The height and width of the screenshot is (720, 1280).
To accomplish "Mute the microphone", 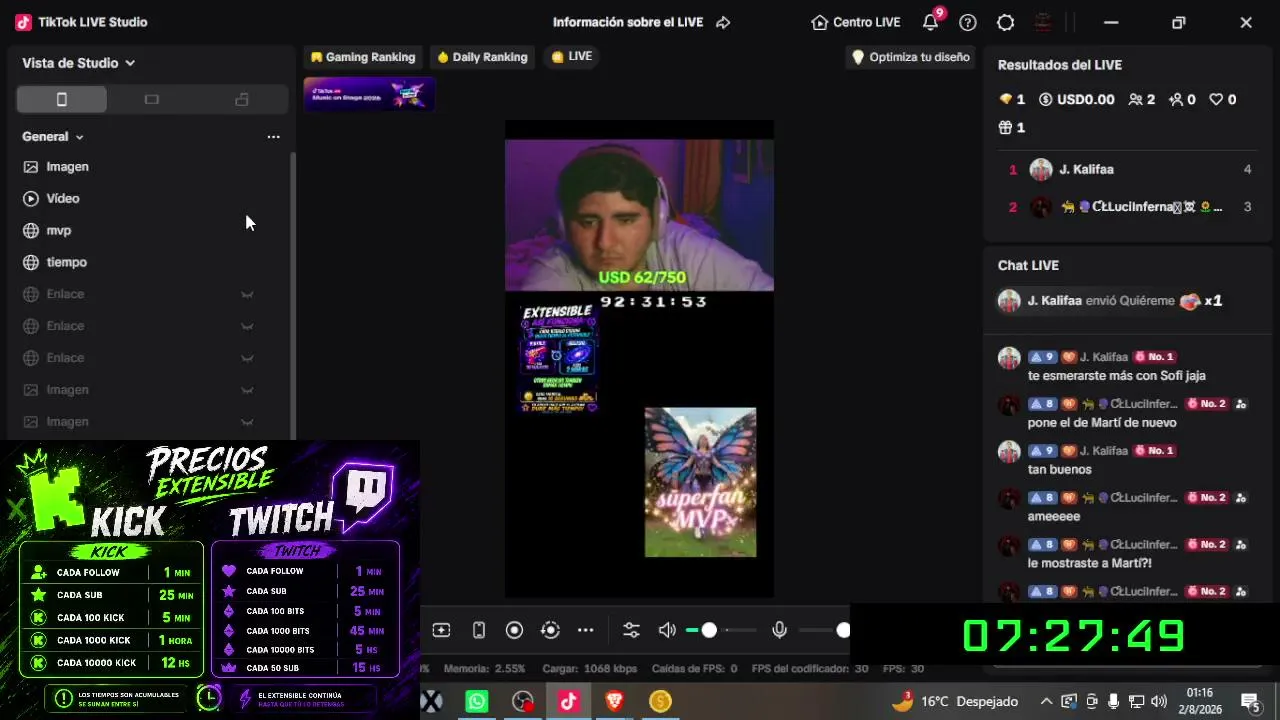I will (x=780, y=630).
